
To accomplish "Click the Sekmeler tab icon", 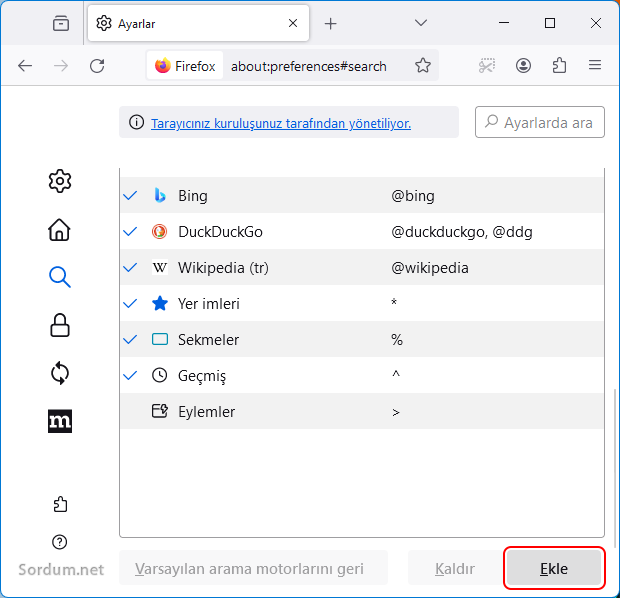I will (x=160, y=339).
